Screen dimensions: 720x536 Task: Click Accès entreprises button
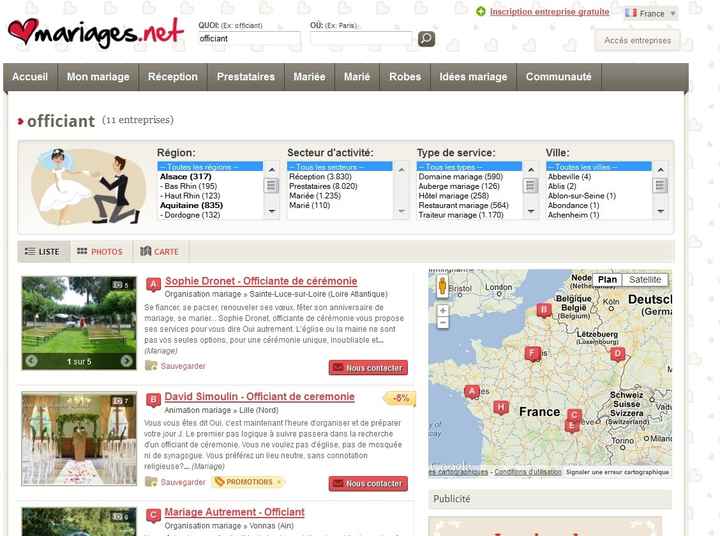637,40
